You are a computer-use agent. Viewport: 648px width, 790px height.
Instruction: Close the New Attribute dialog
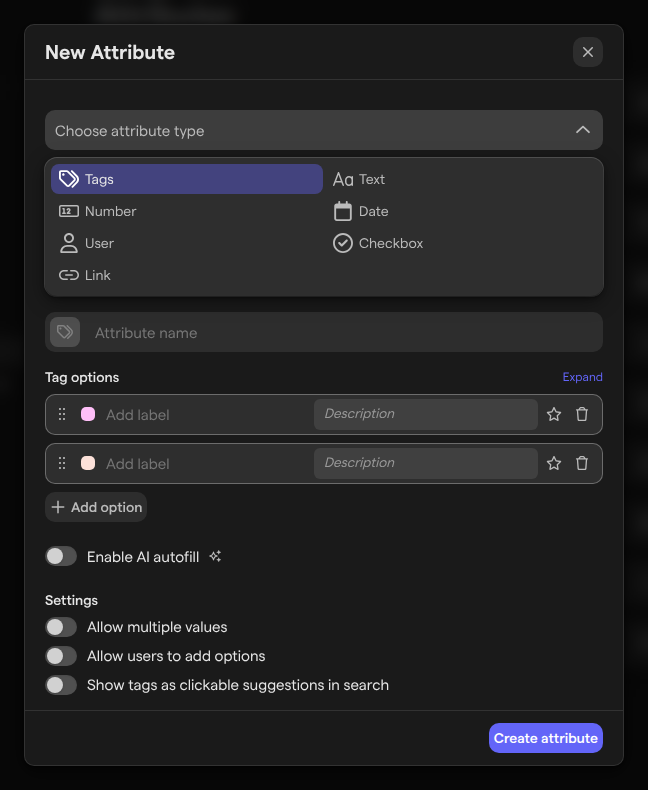pyautogui.click(x=588, y=52)
